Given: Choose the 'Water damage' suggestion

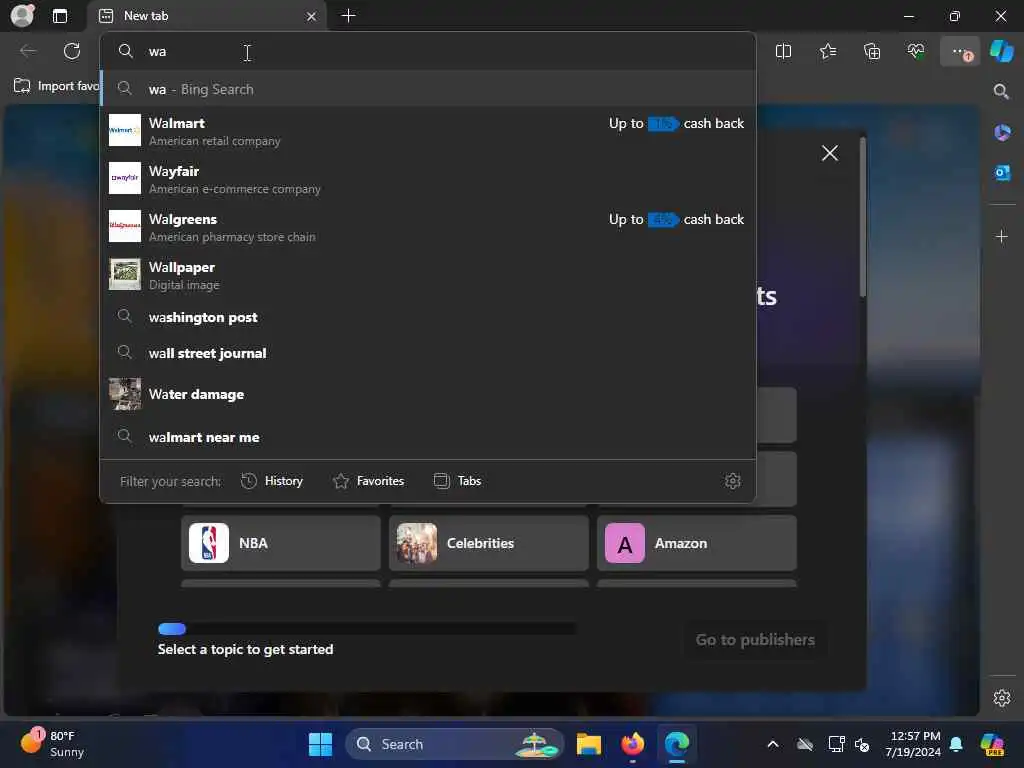Looking at the screenshot, I should pyautogui.click(x=428, y=394).
